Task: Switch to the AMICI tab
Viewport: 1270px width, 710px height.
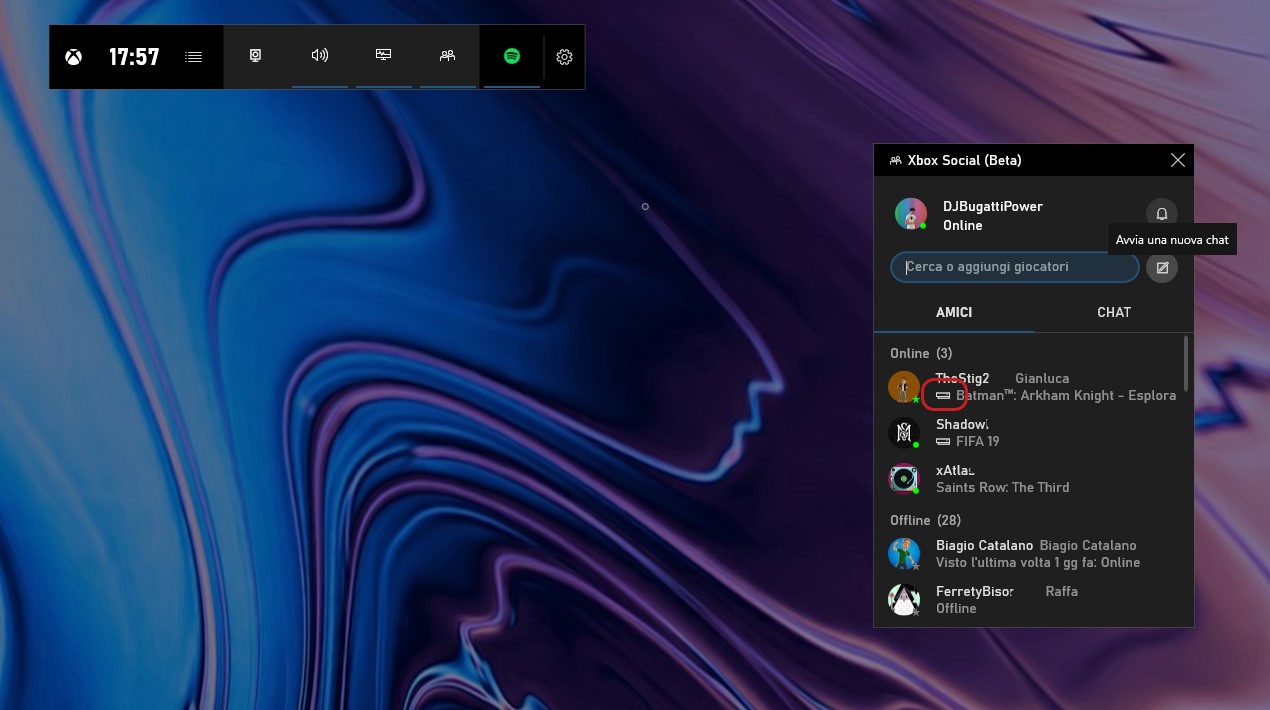Action: [x=954, y=312]
